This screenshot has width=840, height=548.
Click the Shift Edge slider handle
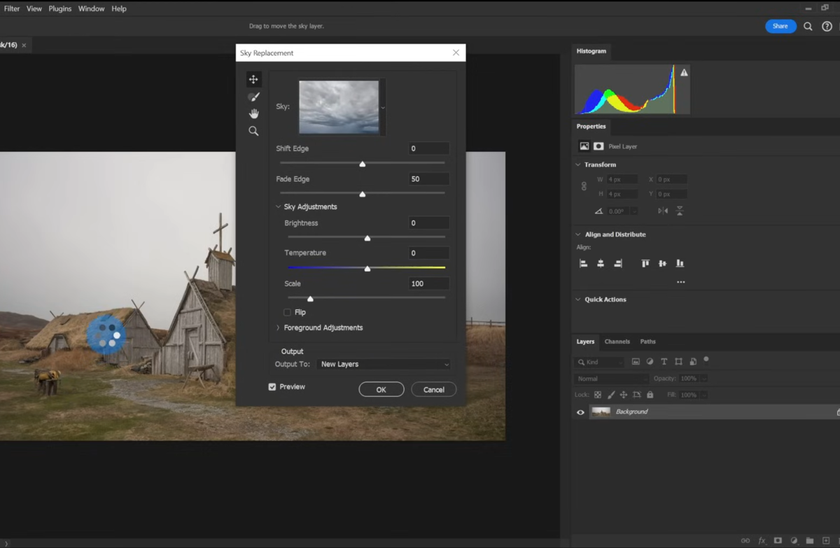[x=363, y=164]
